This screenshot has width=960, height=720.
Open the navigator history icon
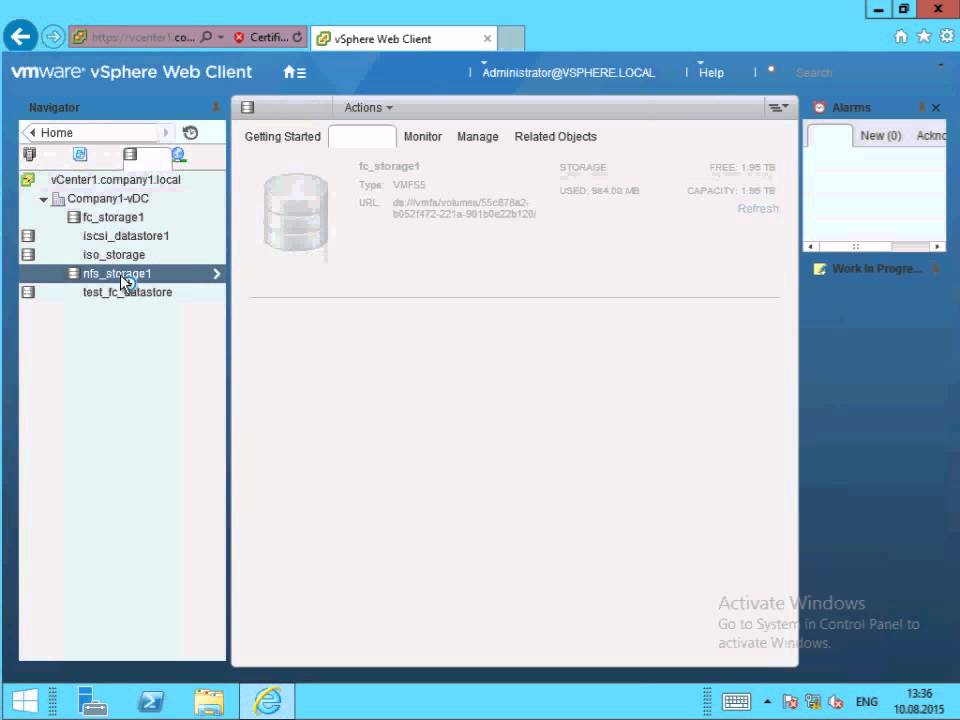[x=190, y=133]
